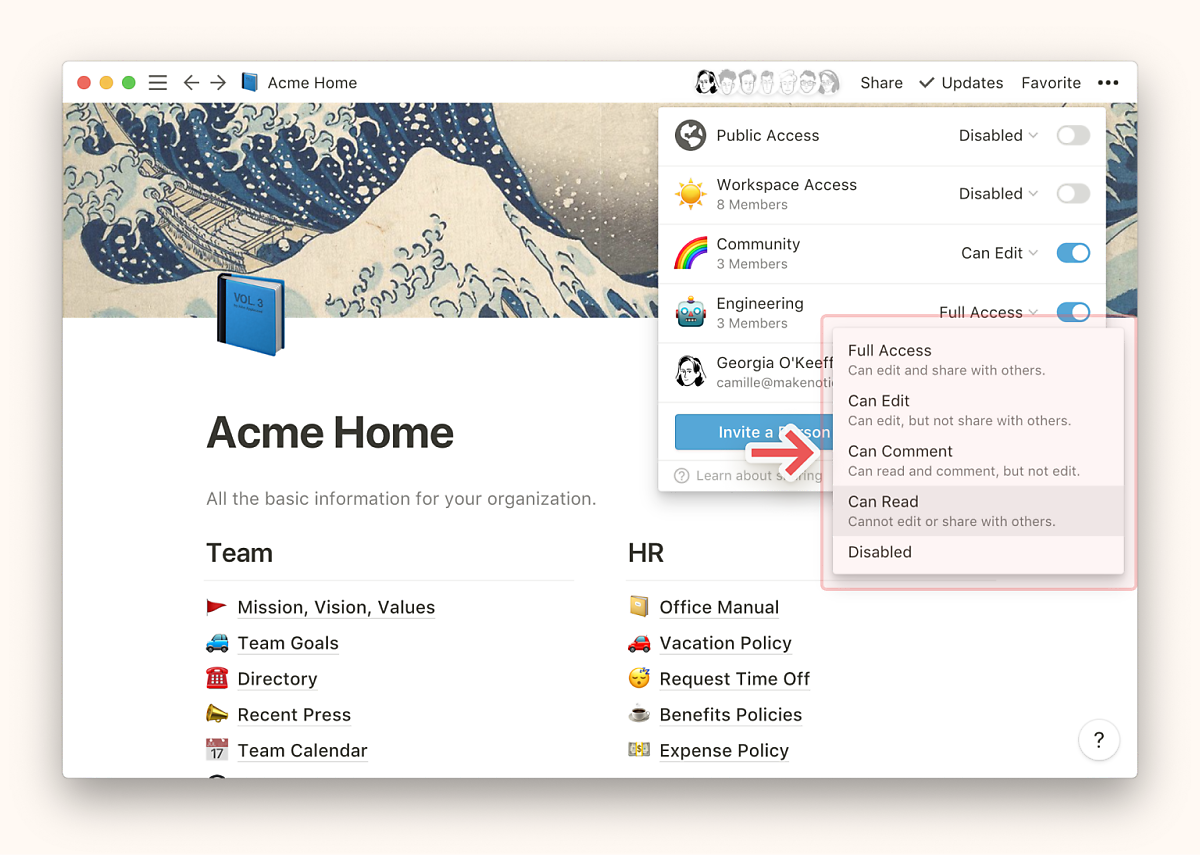1200x855 pixels.
Task: Click Share in the top bar
Action: pyautogui.click(x=881, y=83)
